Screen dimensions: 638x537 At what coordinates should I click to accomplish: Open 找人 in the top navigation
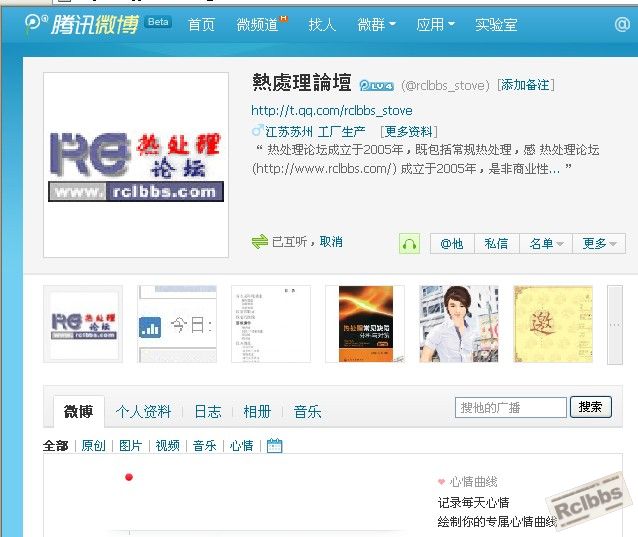point(322,24)
